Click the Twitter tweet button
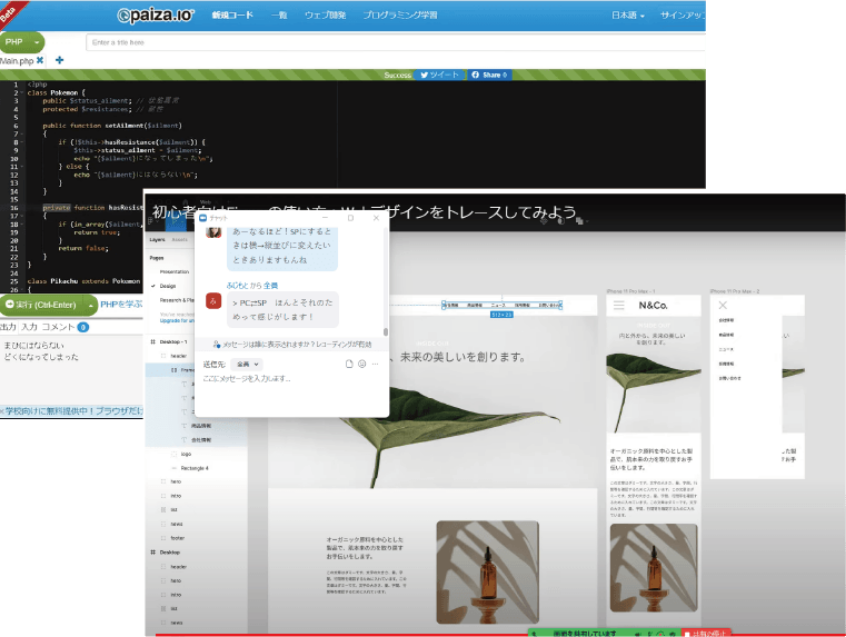Screen dimensions: 846x637 pyautogui.click(x=439, y=75)
